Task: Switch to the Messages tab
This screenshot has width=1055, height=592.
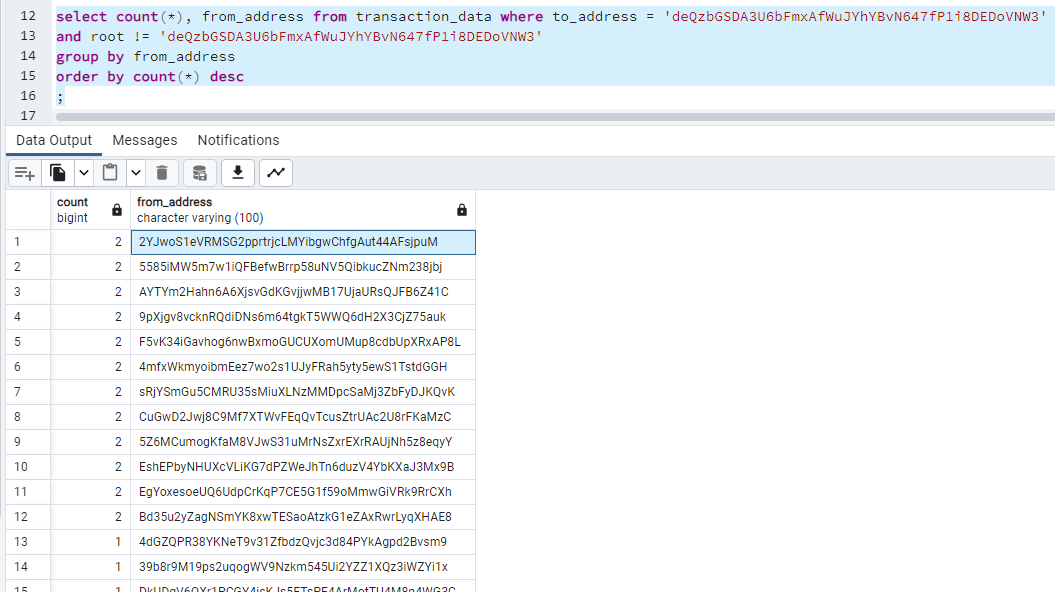Action: tap(144, 140)
